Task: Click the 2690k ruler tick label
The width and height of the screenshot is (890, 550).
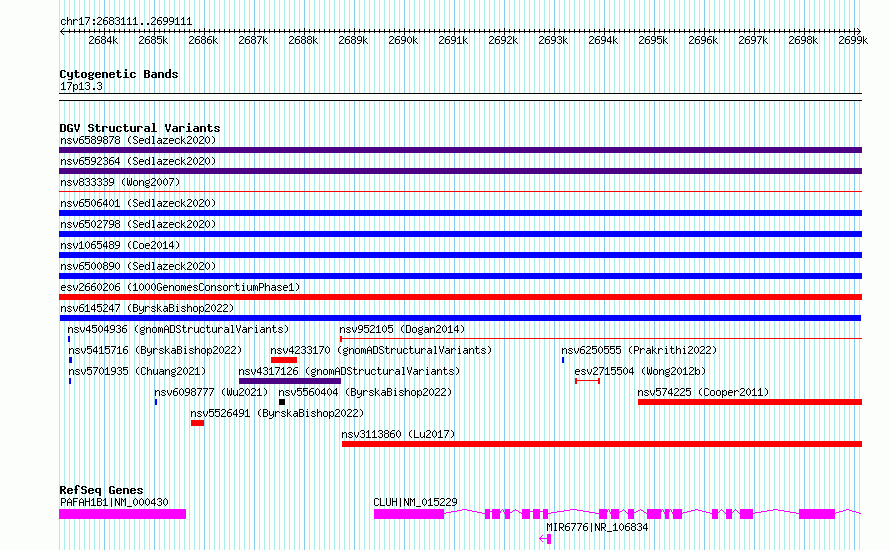Action: click(x=403, y=40)
